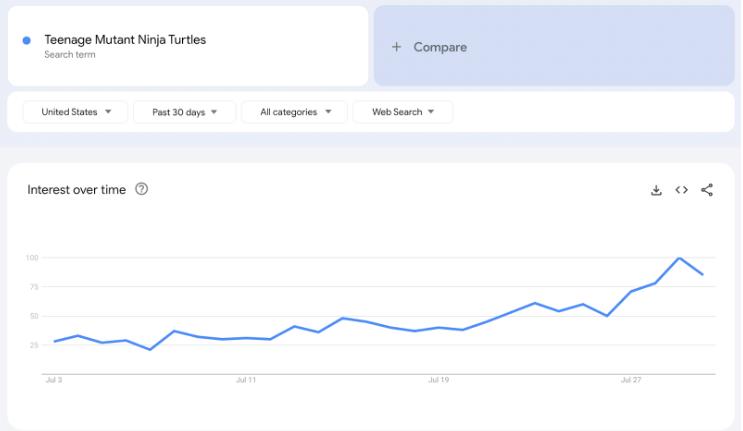Image resolution: width=743 pixels, height=431 pixels.
Task: Click the Interest over time heading
Action: (76, 189)
